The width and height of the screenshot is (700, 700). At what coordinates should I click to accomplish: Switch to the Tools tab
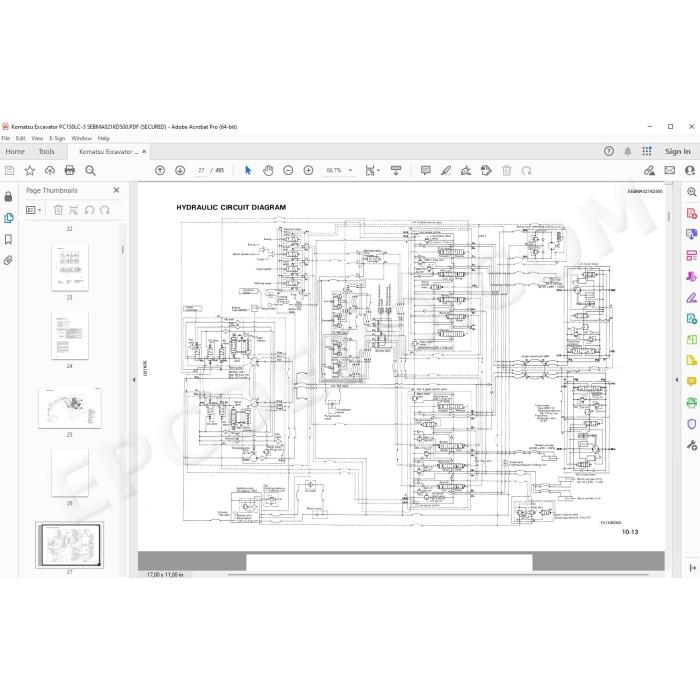coord(46,151)
